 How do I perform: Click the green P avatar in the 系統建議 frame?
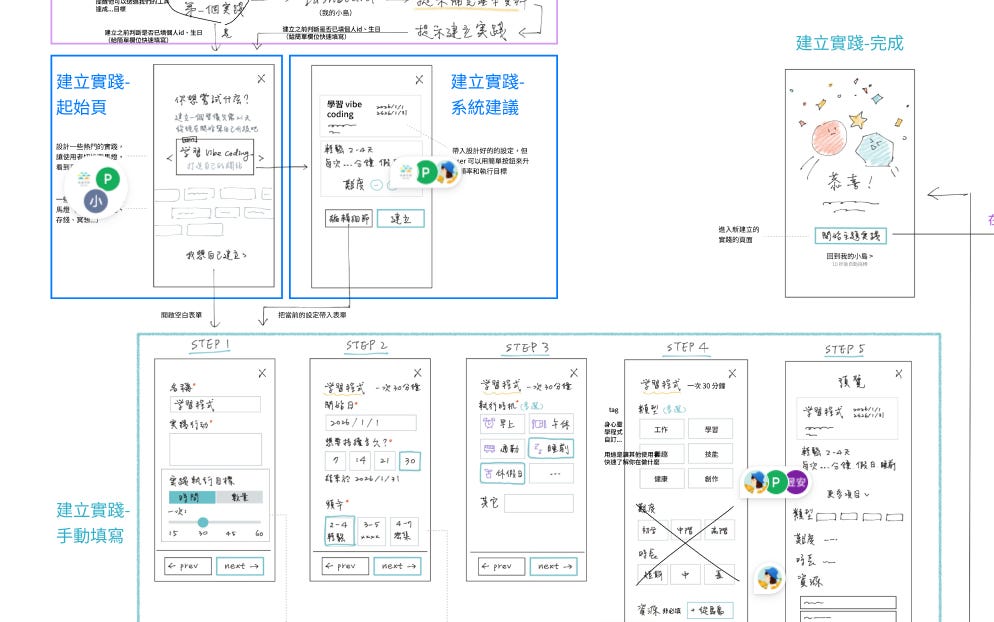pos(426,172)
